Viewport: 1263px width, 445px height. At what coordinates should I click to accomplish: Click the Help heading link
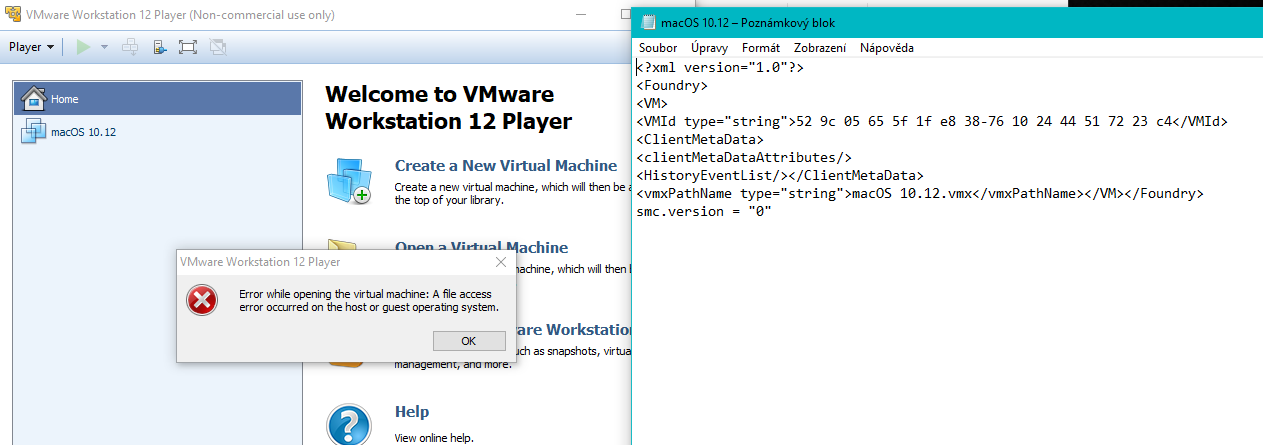(412, 412)
